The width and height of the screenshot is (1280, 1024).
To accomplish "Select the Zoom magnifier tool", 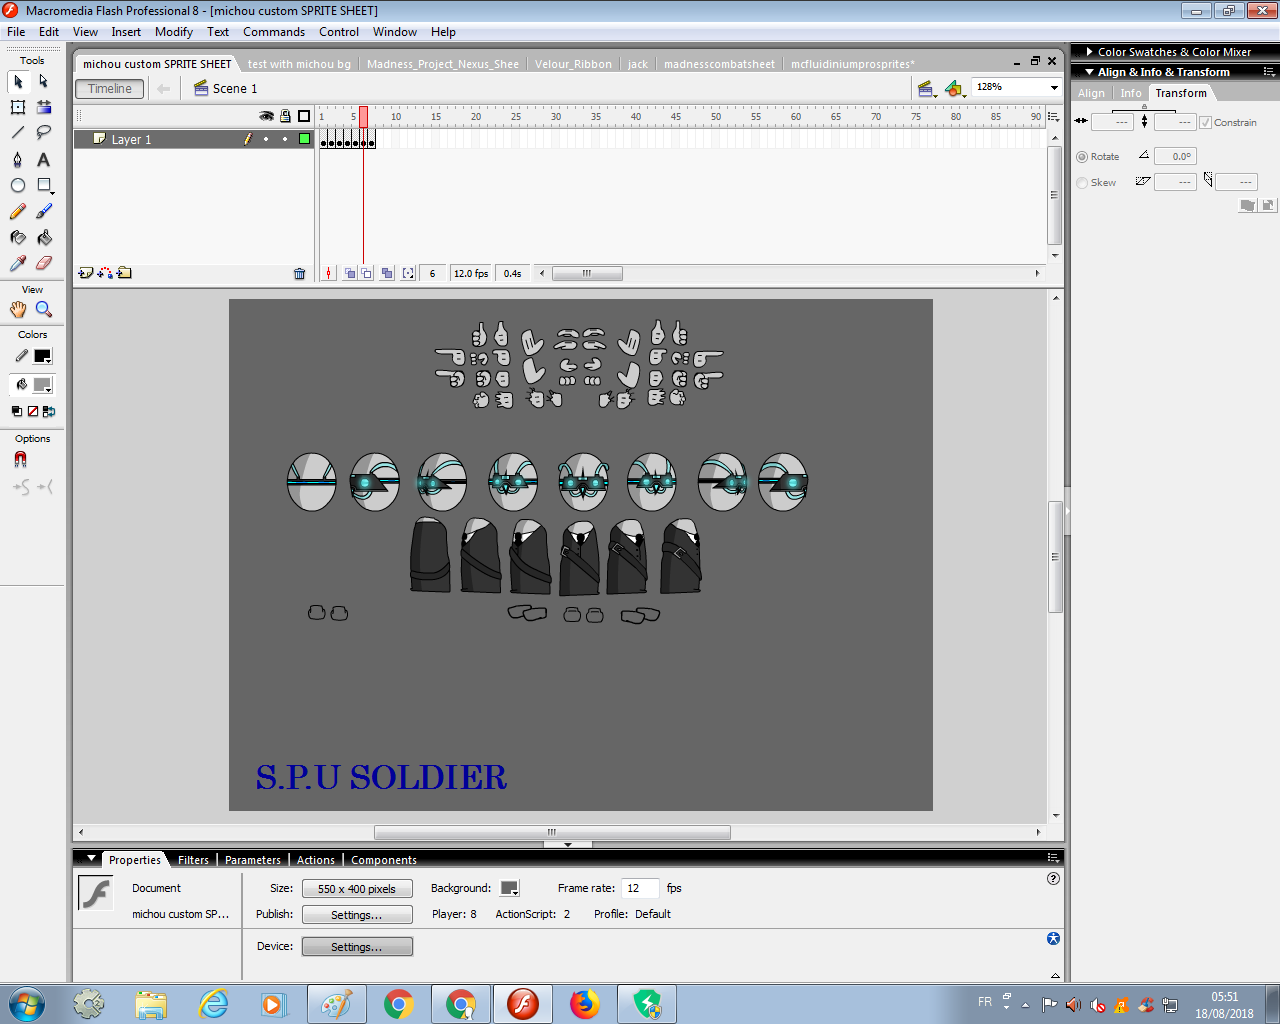I will tap(44, 309).
